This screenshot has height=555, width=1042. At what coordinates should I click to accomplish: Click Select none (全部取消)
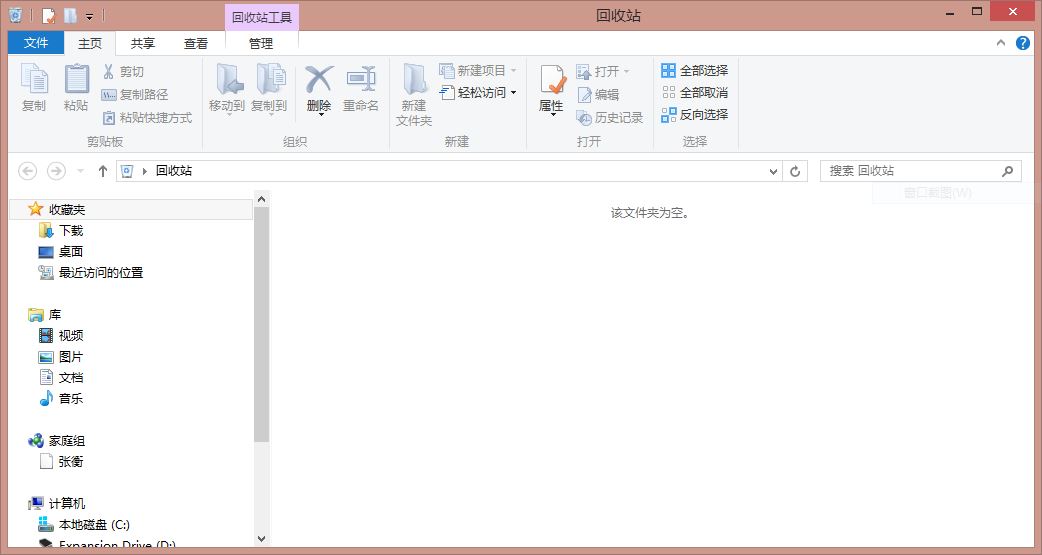[694, 92]
